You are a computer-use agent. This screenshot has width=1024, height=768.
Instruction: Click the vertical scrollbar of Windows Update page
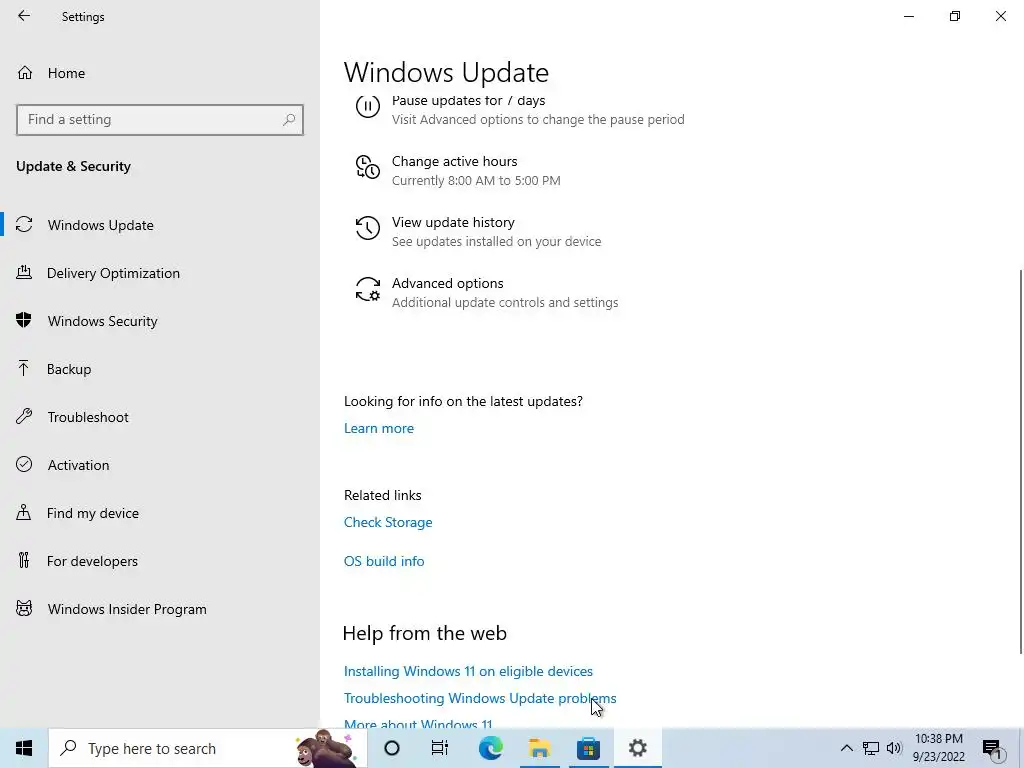(x=1021, y=460)
